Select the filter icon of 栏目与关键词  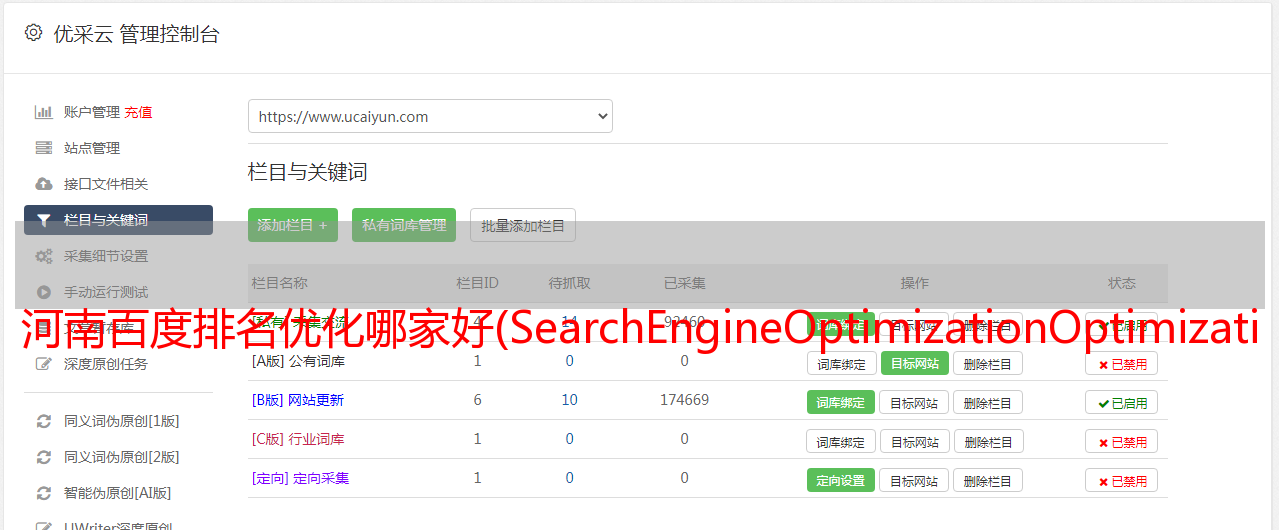43,220
